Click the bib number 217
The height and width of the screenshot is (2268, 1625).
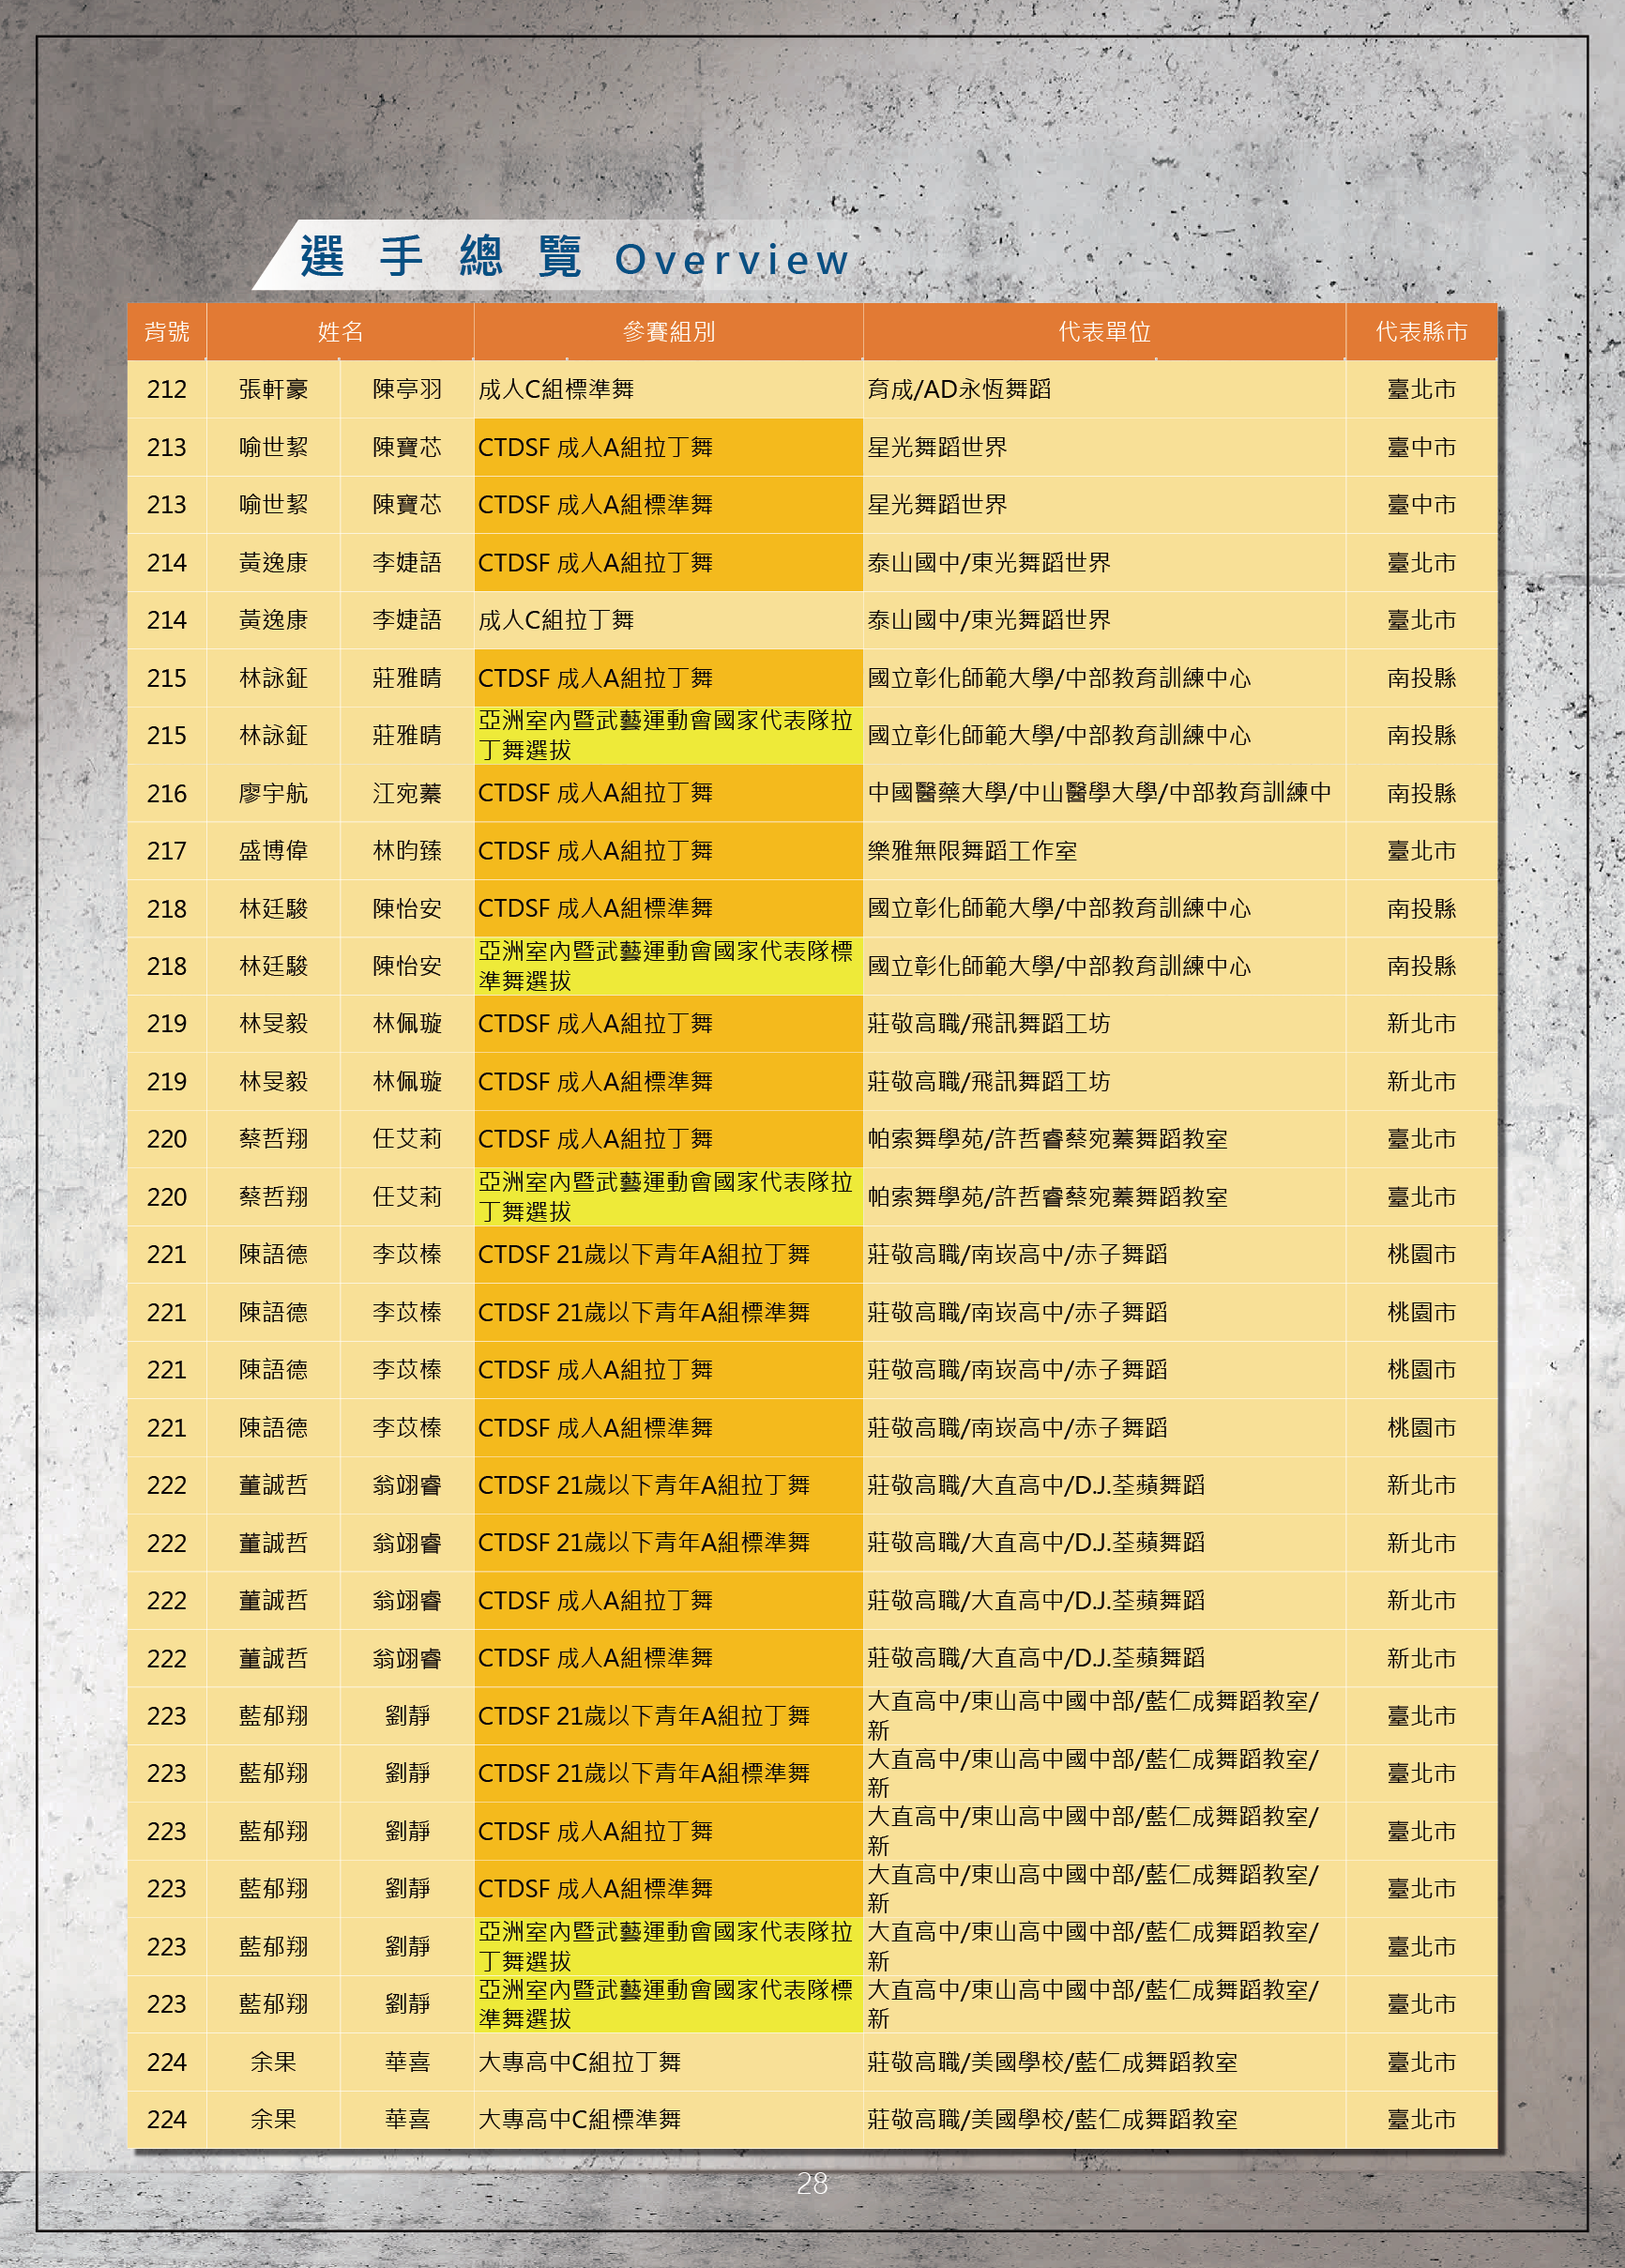[x=167, y=851]
